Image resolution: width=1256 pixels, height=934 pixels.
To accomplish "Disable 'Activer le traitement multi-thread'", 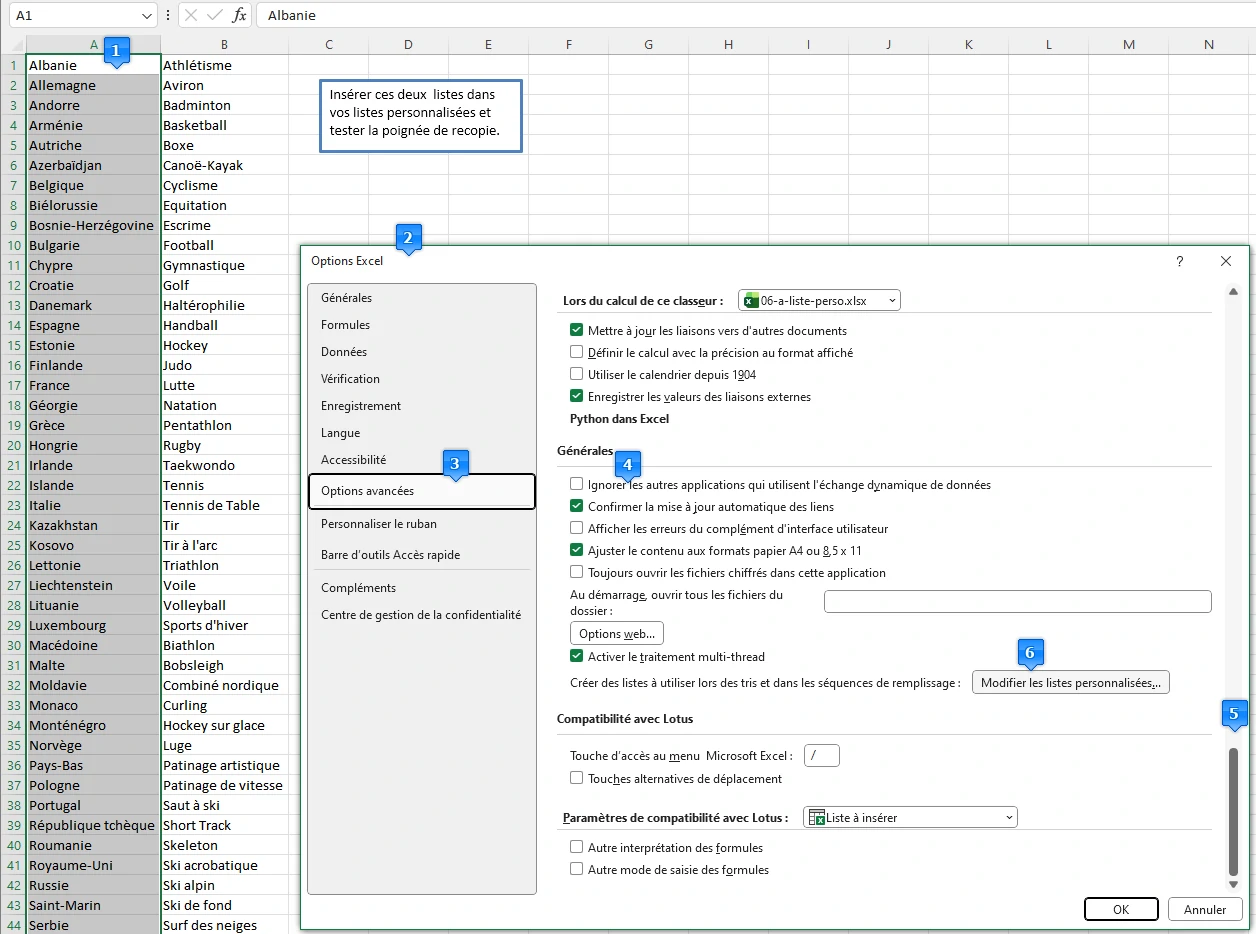I will click(x=577, y=658).
